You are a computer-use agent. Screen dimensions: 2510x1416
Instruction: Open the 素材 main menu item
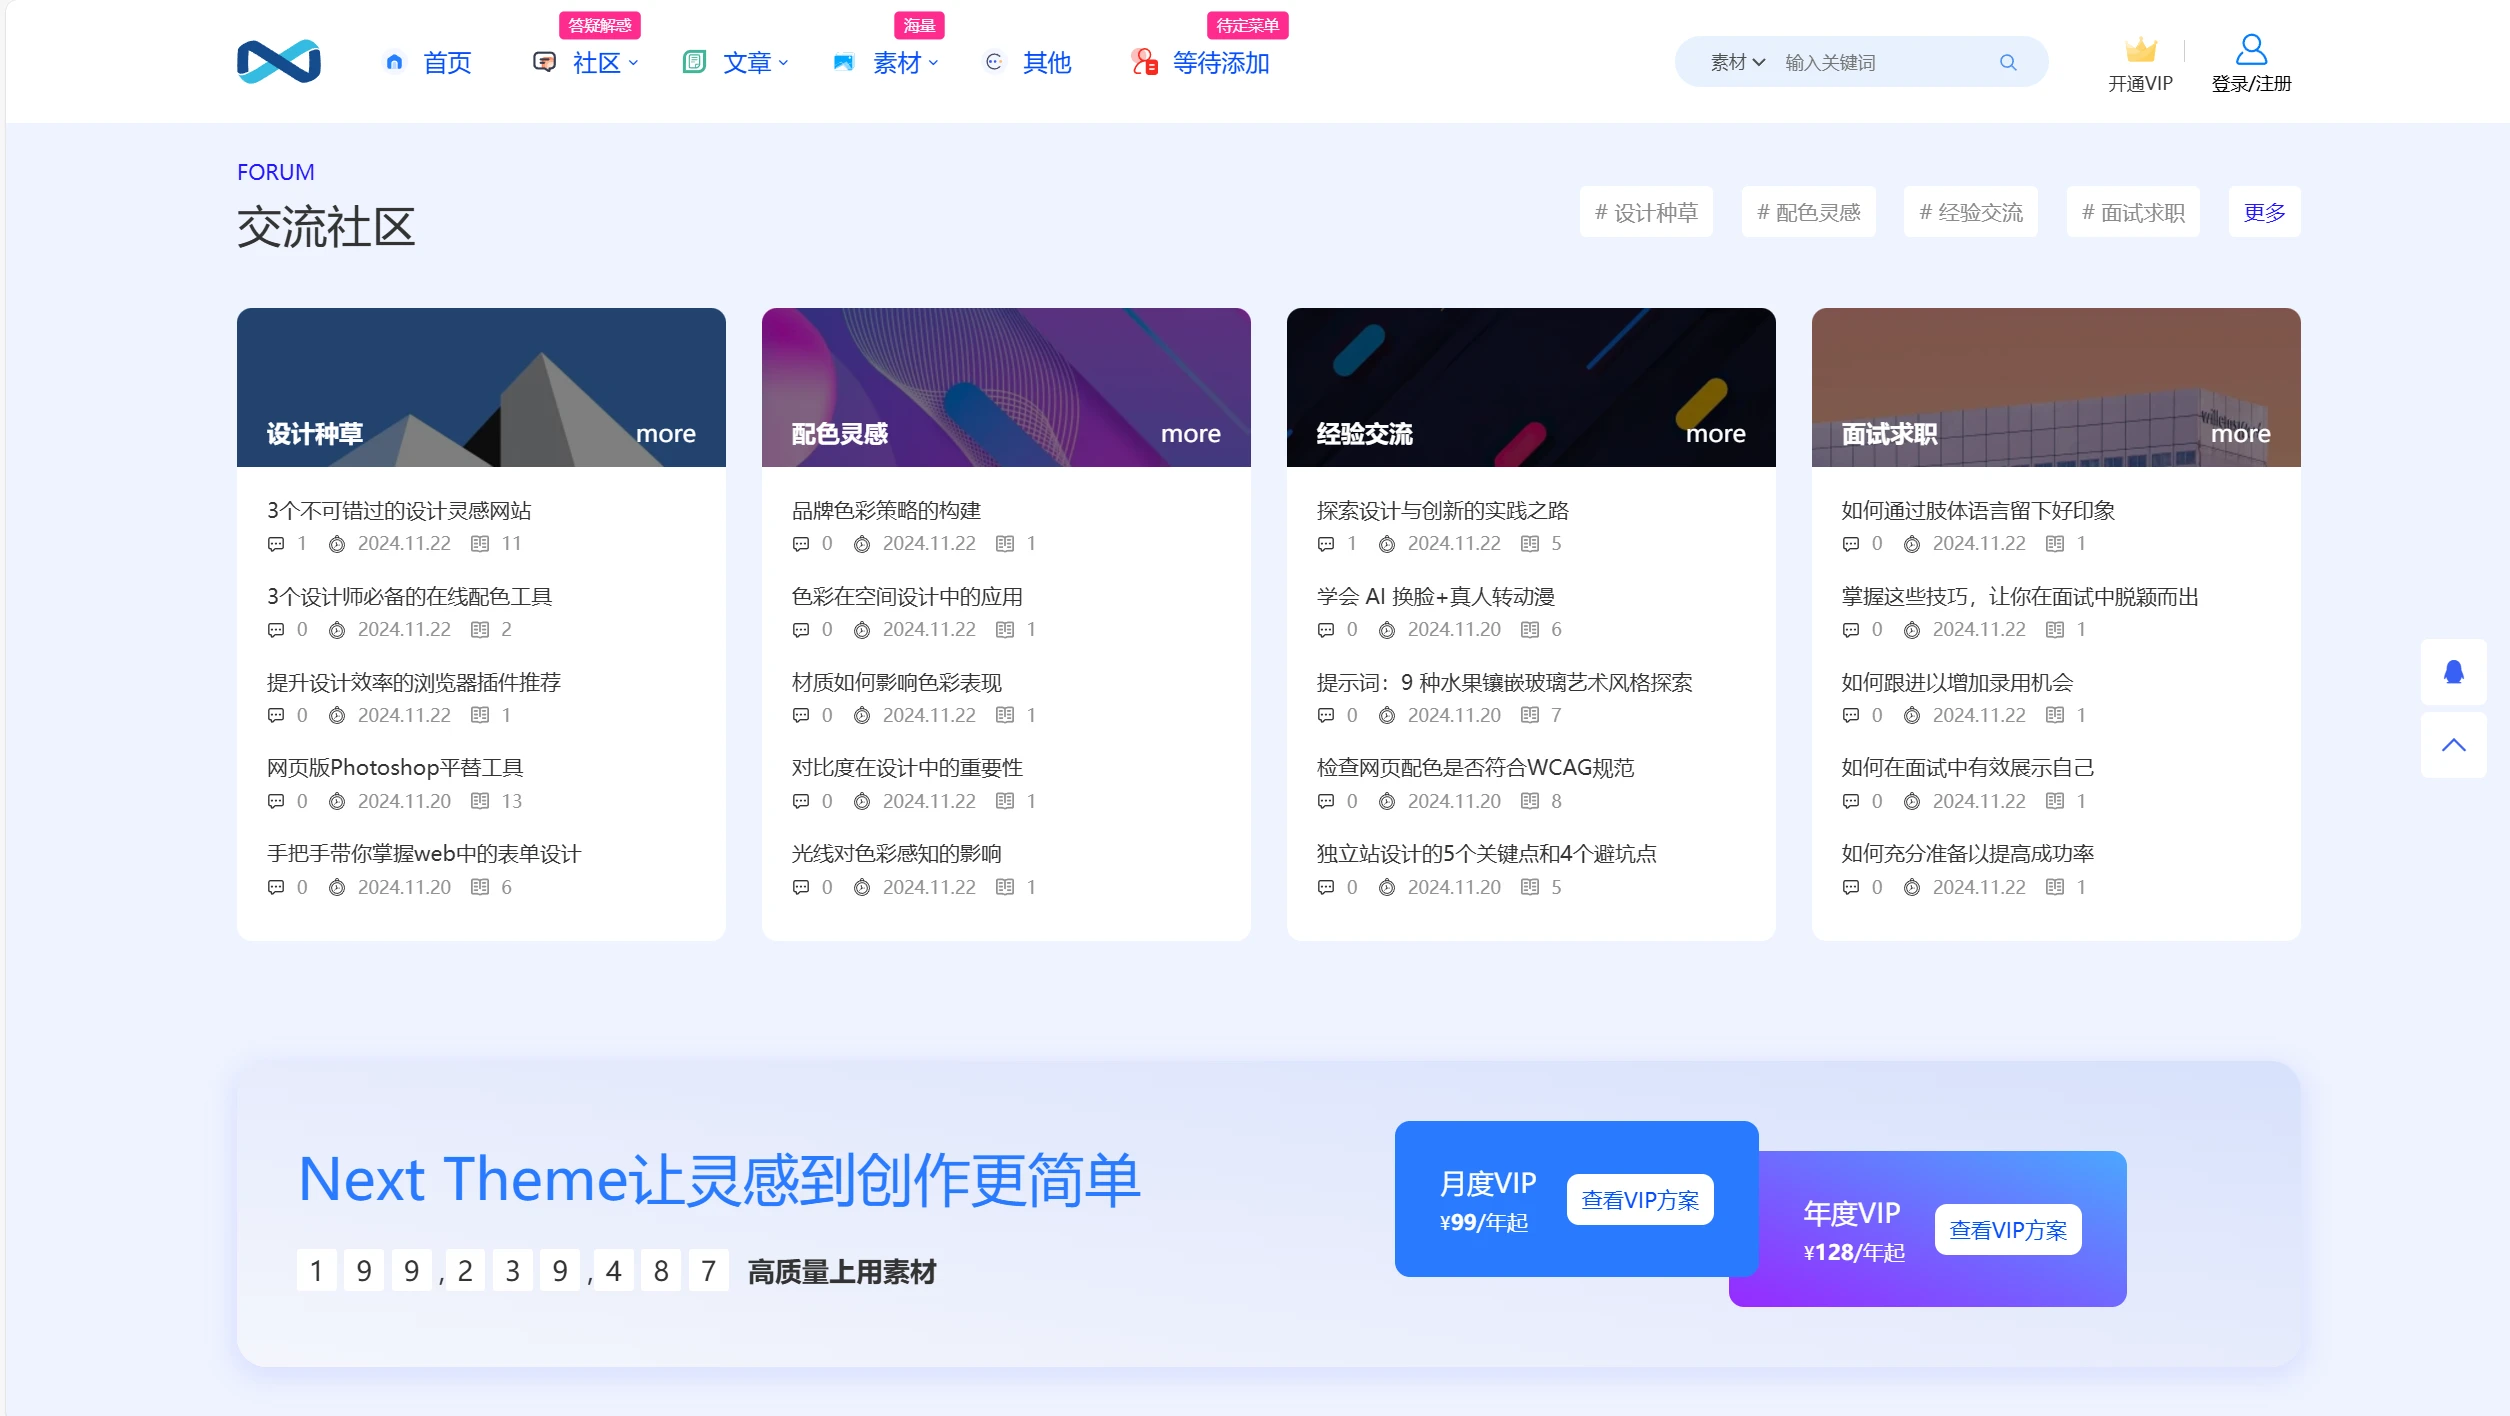click(x=896, y=63)
